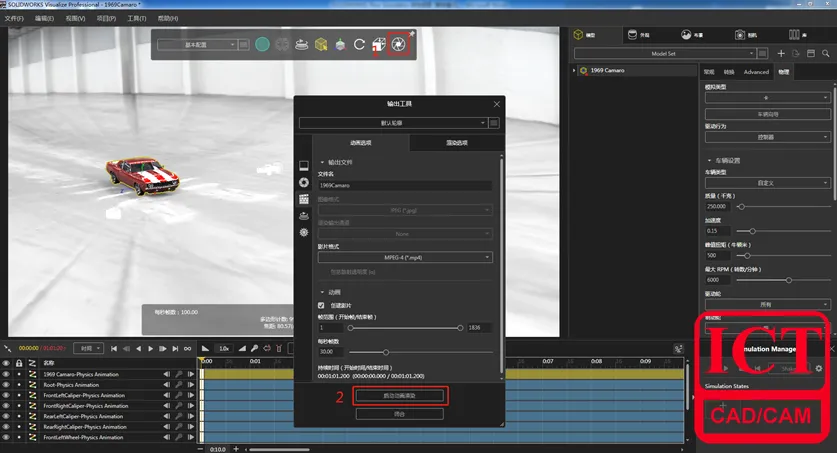Click the red trash icon in timeline toolbar

[x=279, y=348]
